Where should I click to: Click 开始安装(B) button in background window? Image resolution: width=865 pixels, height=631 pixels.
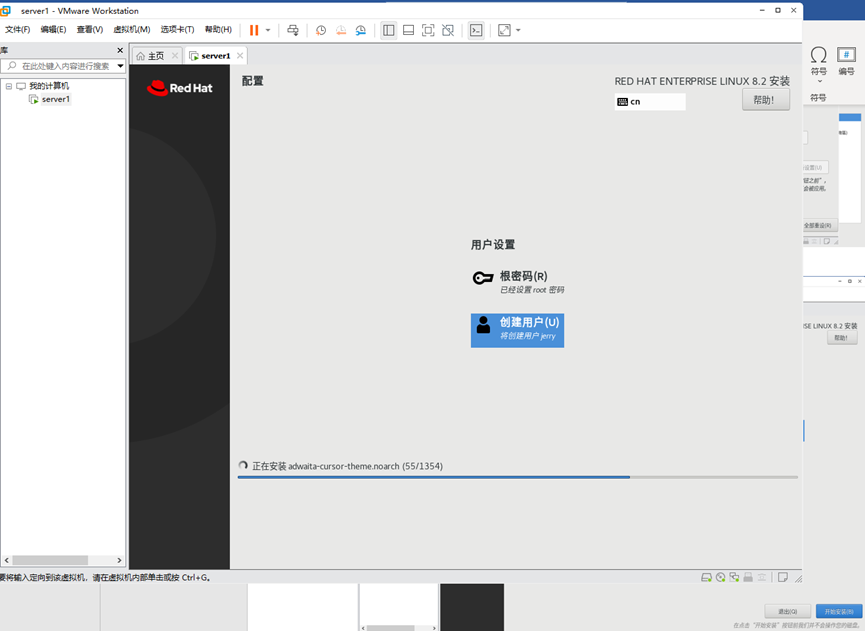click(x=839, y=611)
